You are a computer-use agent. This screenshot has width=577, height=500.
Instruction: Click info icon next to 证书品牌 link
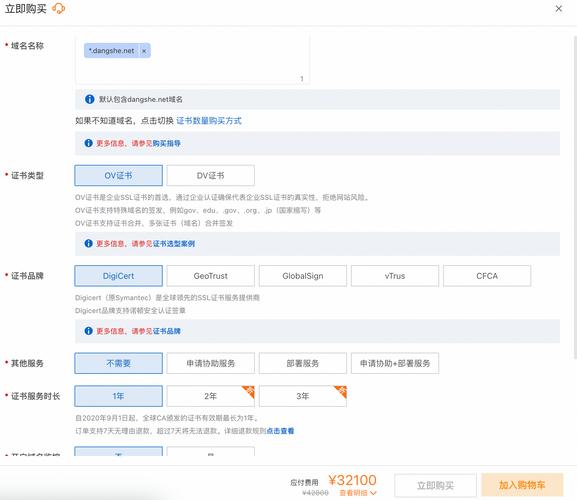[x=88, y=331]
